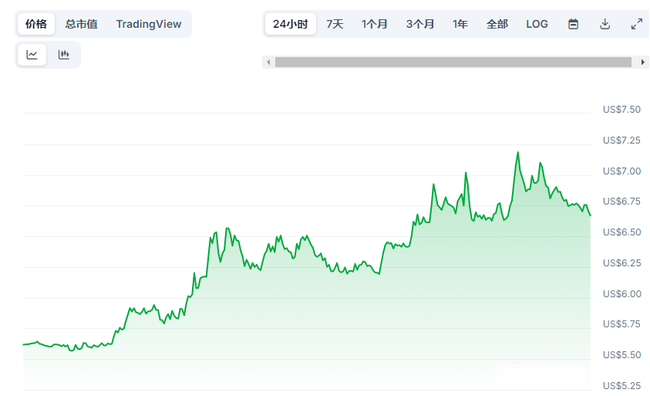Click the highest price peak on chart

(x=518, y=153)
